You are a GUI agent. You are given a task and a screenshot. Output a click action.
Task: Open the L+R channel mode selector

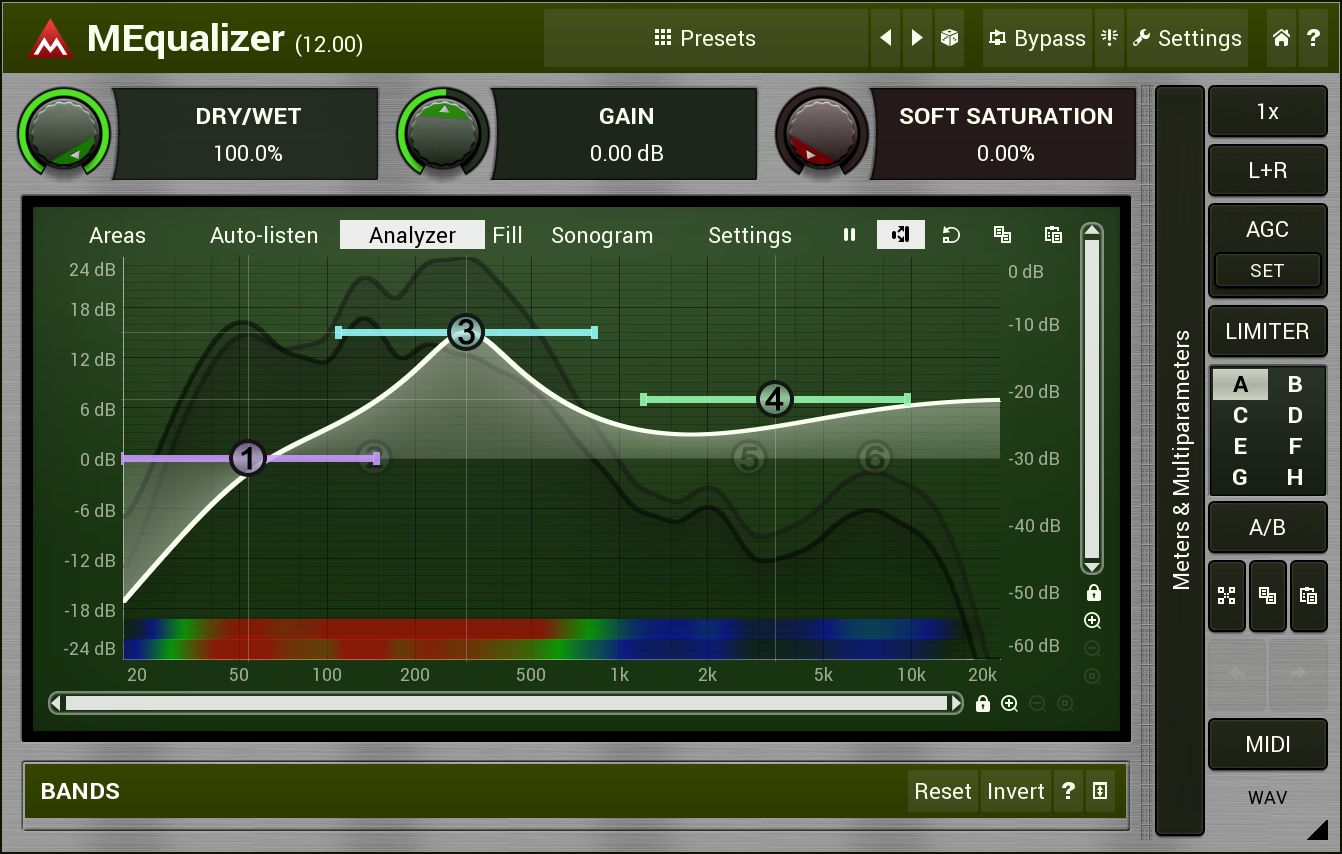click(1267, 171)
